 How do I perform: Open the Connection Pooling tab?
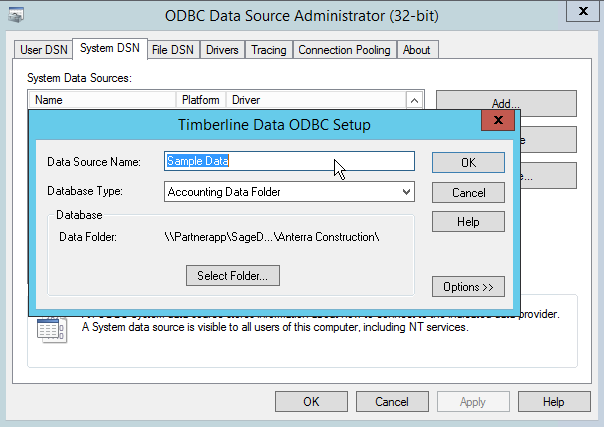click(x=344, y=50)
